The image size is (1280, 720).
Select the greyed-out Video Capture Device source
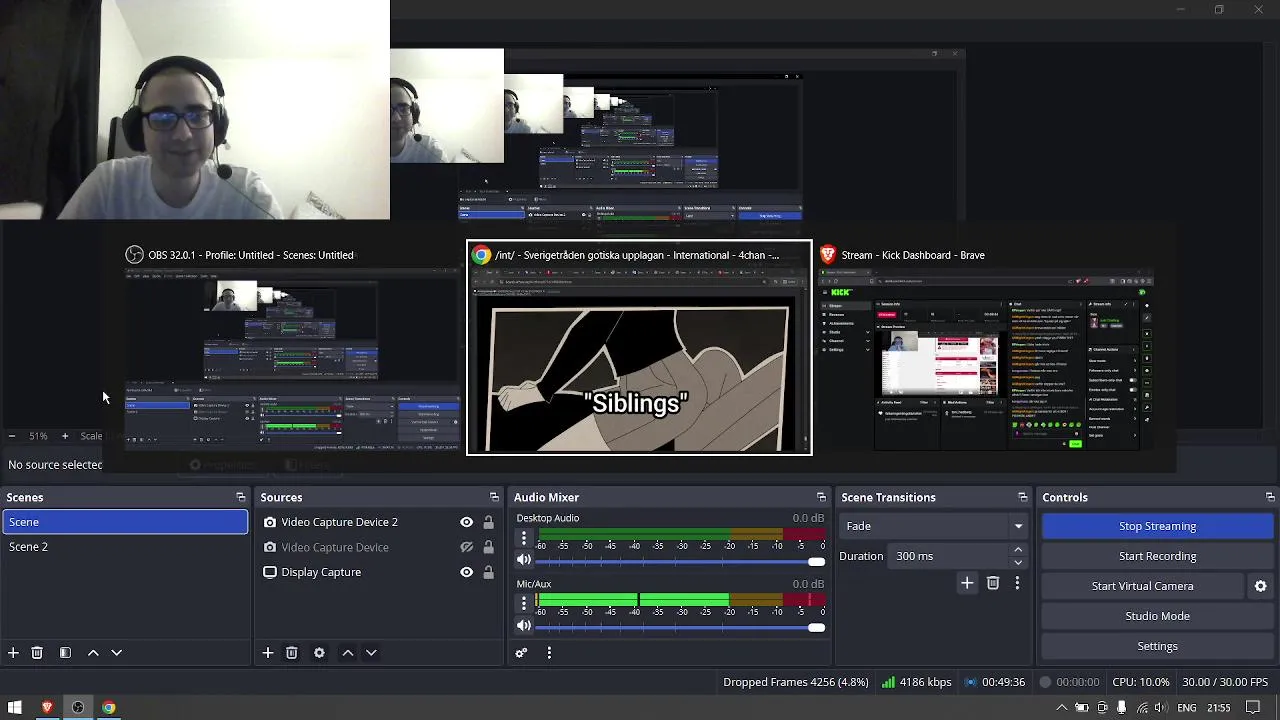pos(334,547)
